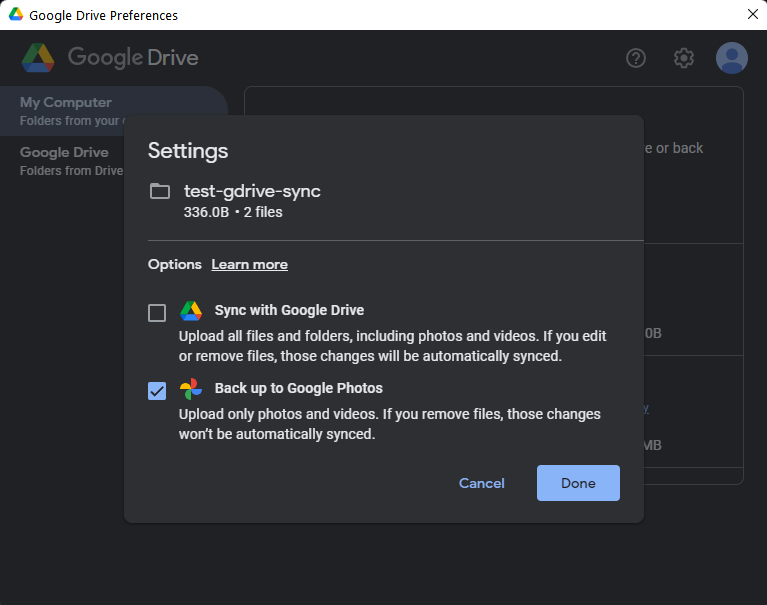Open the settings gear icon
This screenshot has width=767, height=605.
683,58
